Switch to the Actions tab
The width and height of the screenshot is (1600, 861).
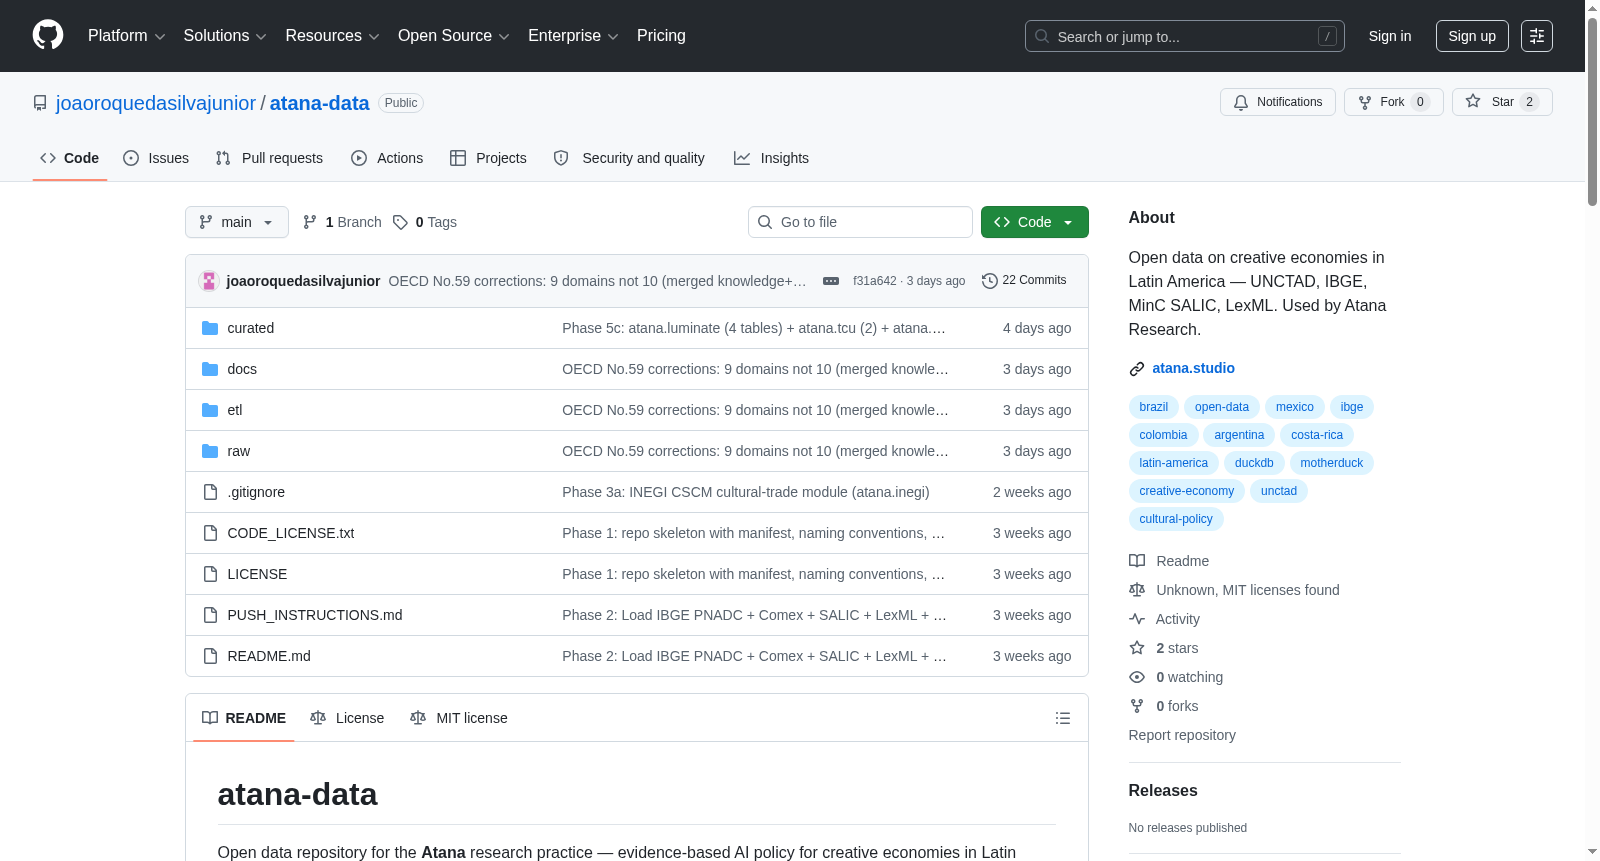(x=387, y=158)
